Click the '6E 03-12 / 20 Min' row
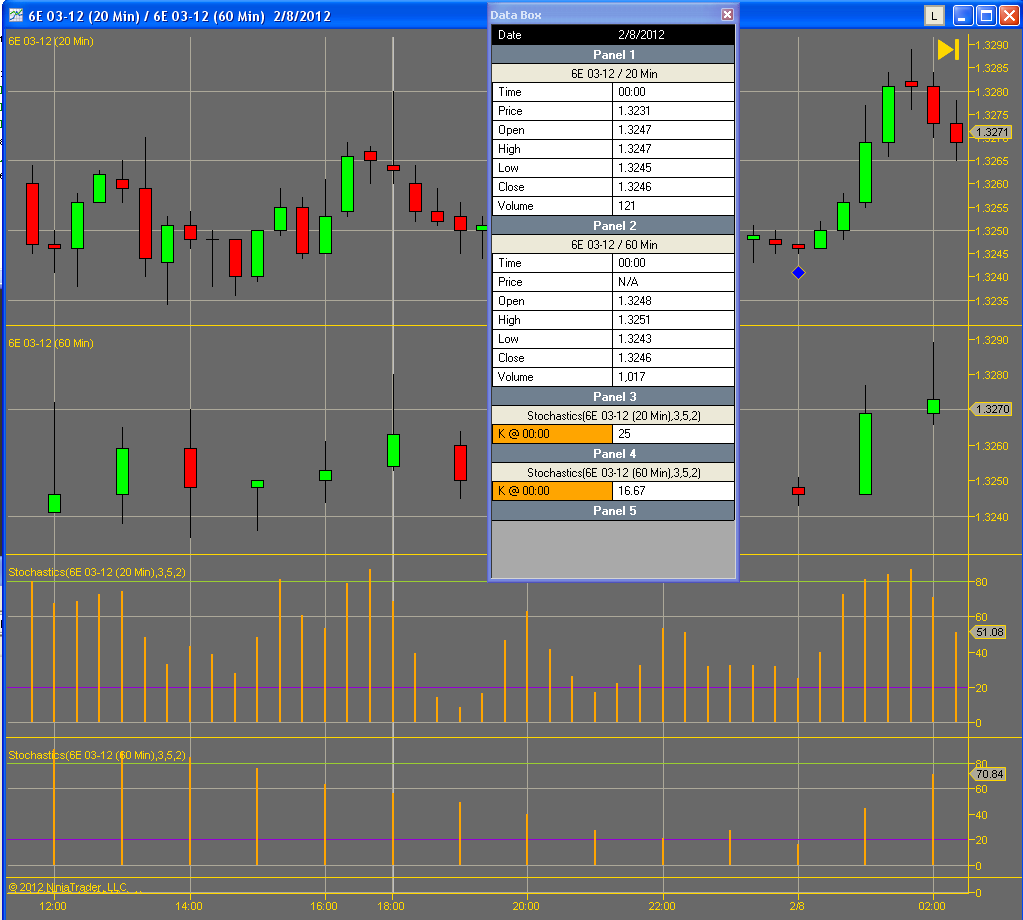This screenshot has width=1023, height=920. coord(613,74)
